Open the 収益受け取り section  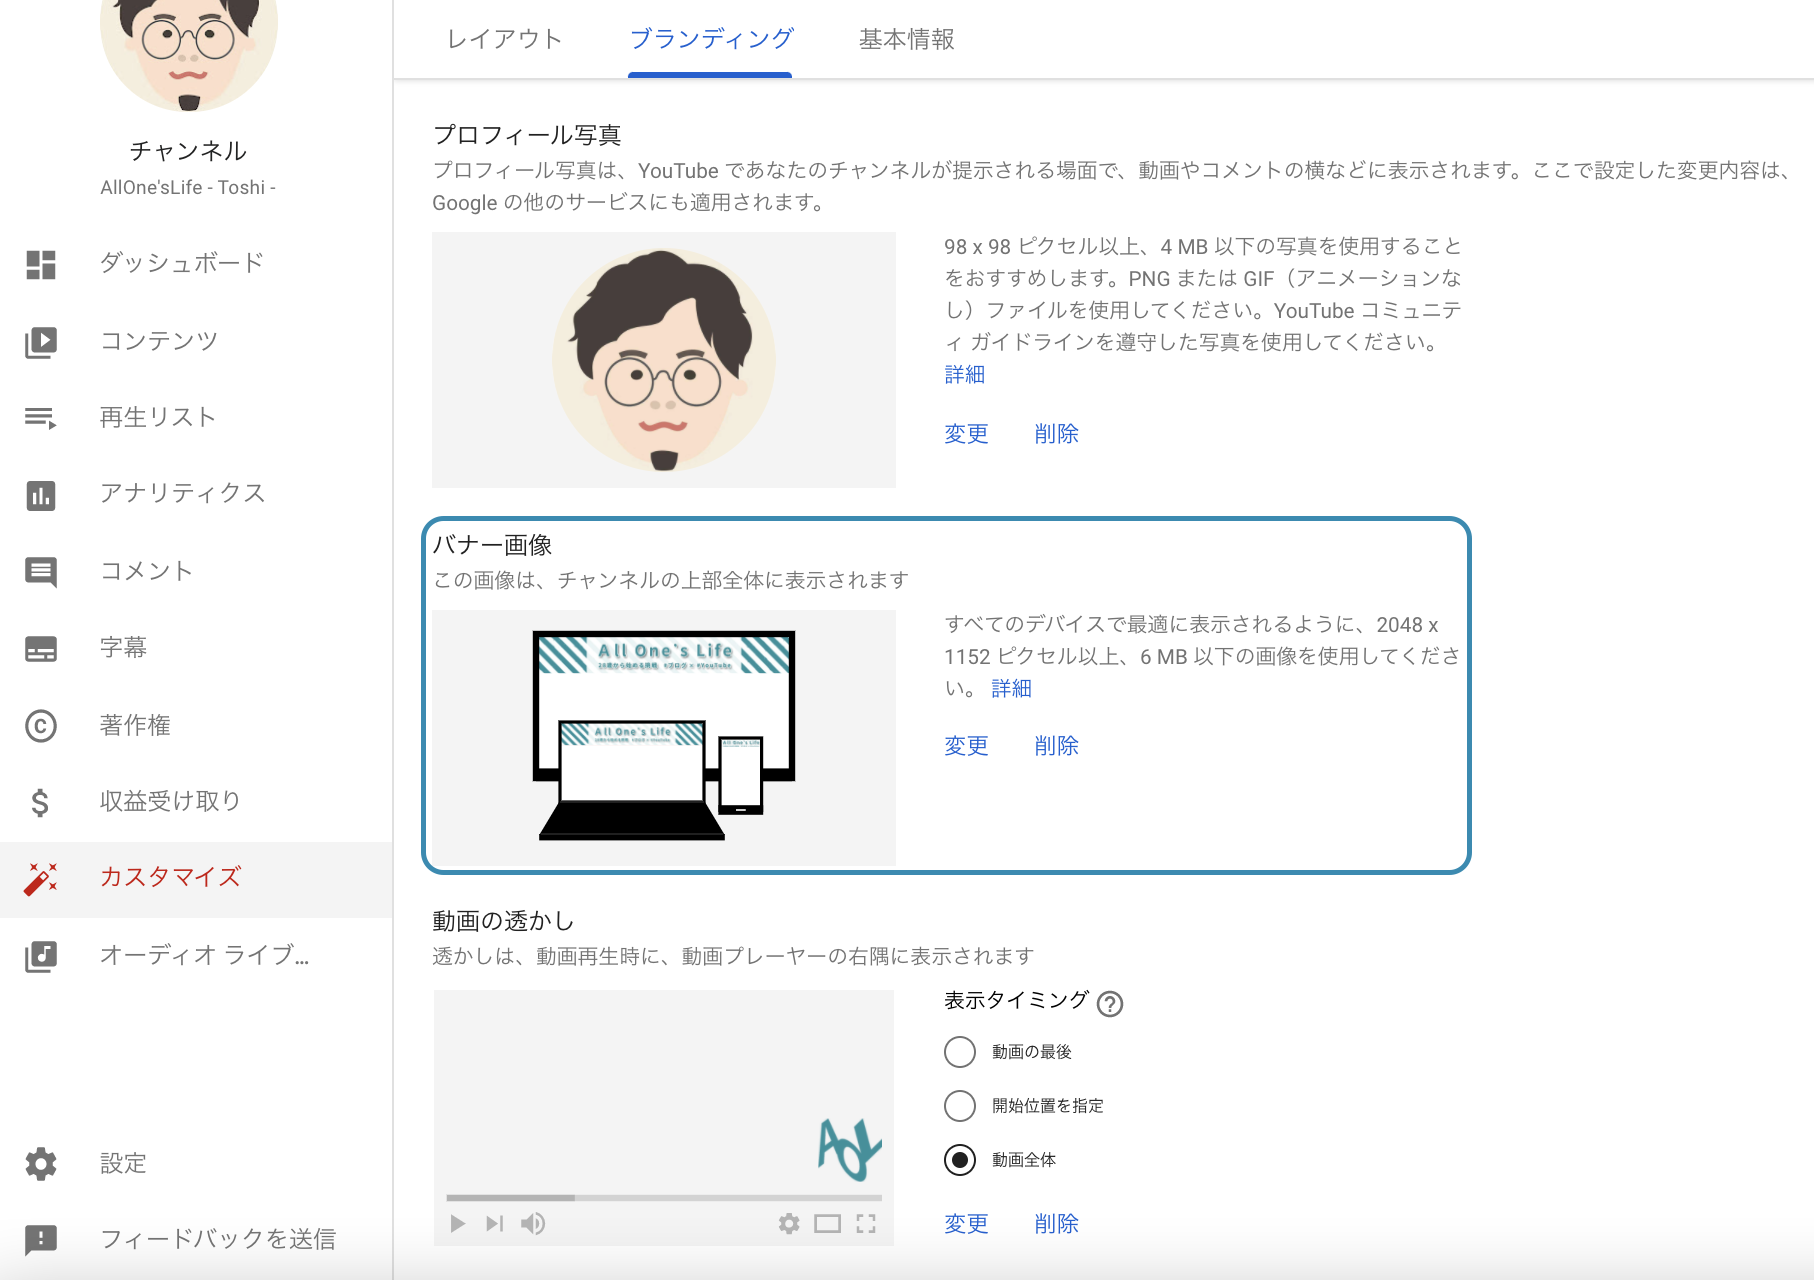pos(168,800)
